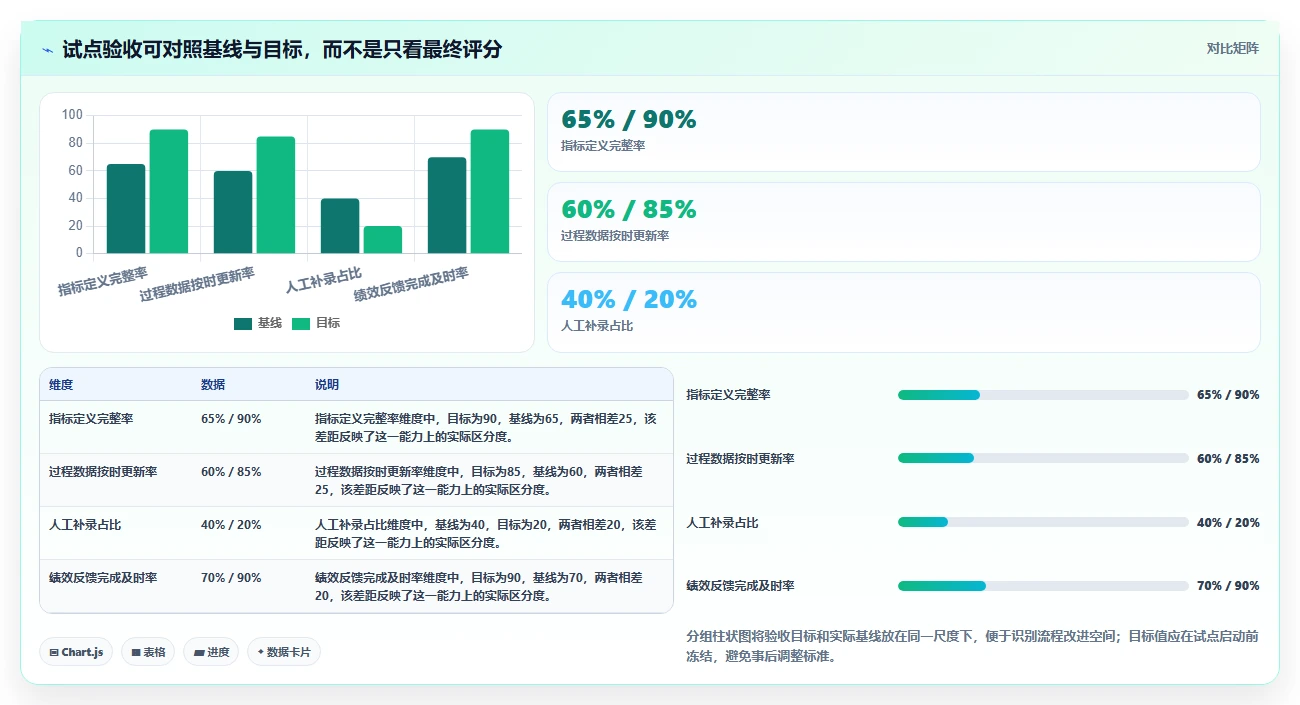Click the 人工补录占比 baseline bar in chart
The height and width of the screenshot is (705, 1300).
tap(340, 226)
